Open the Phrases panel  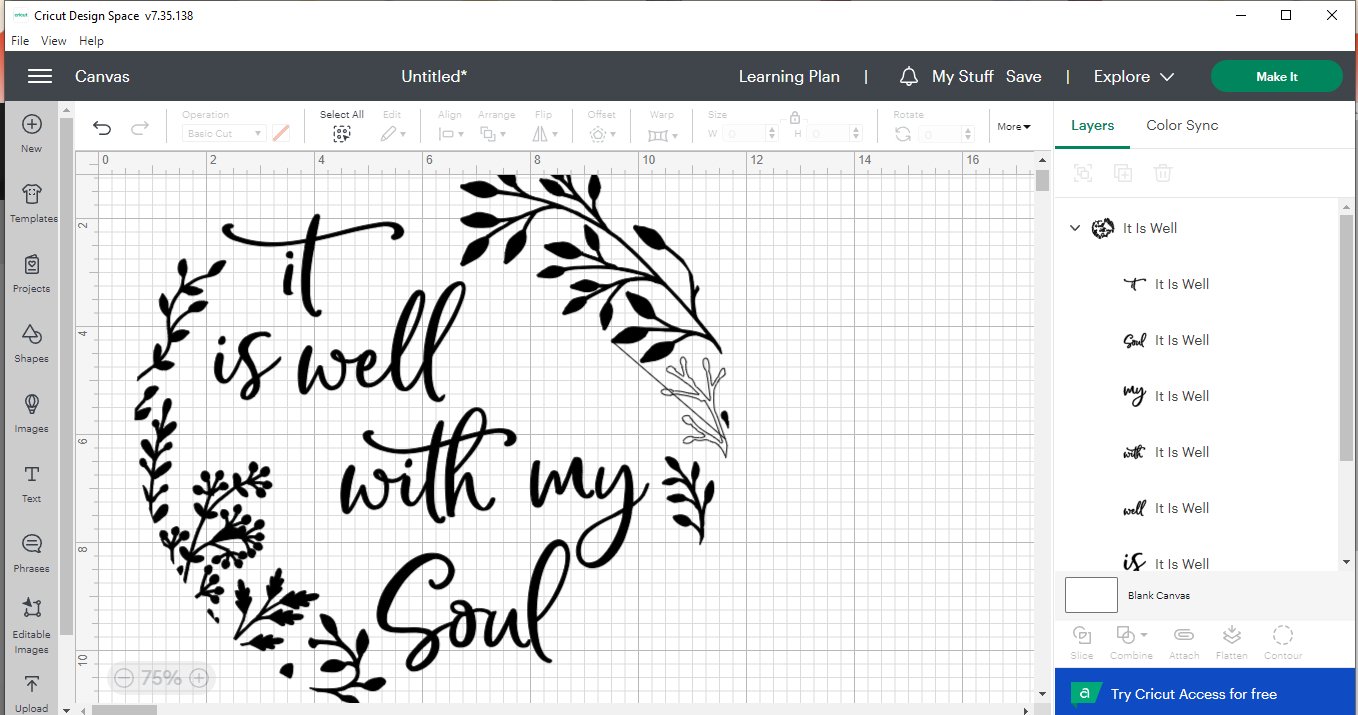(x=31, y=552)
